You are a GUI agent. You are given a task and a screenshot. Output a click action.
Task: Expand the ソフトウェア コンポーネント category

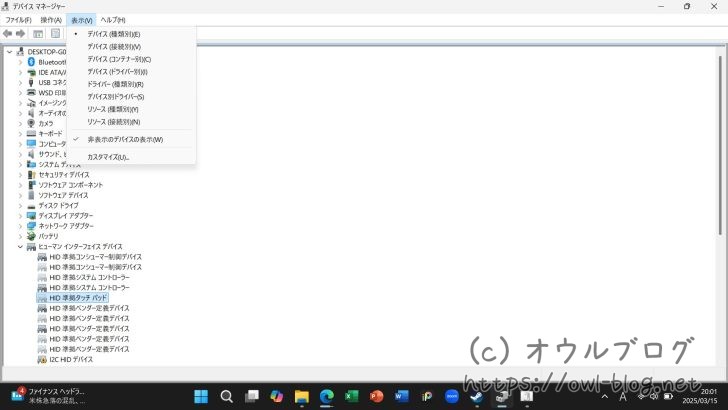20,185
